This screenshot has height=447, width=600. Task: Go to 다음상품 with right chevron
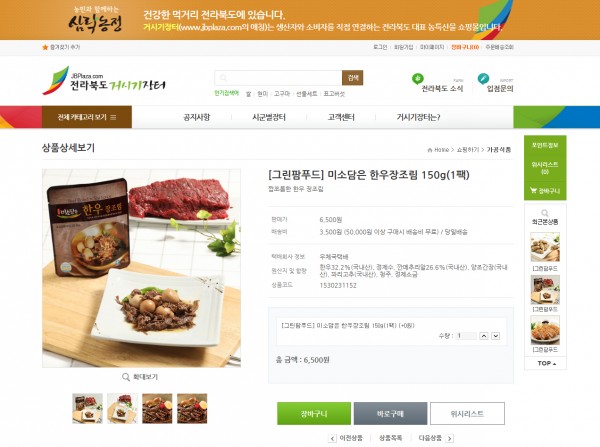pyautogui.click(x=450, y=439)
